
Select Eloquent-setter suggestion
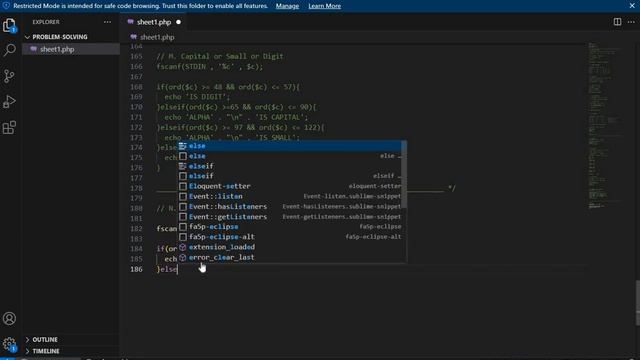pyautogui.click(x=290, y=186)
